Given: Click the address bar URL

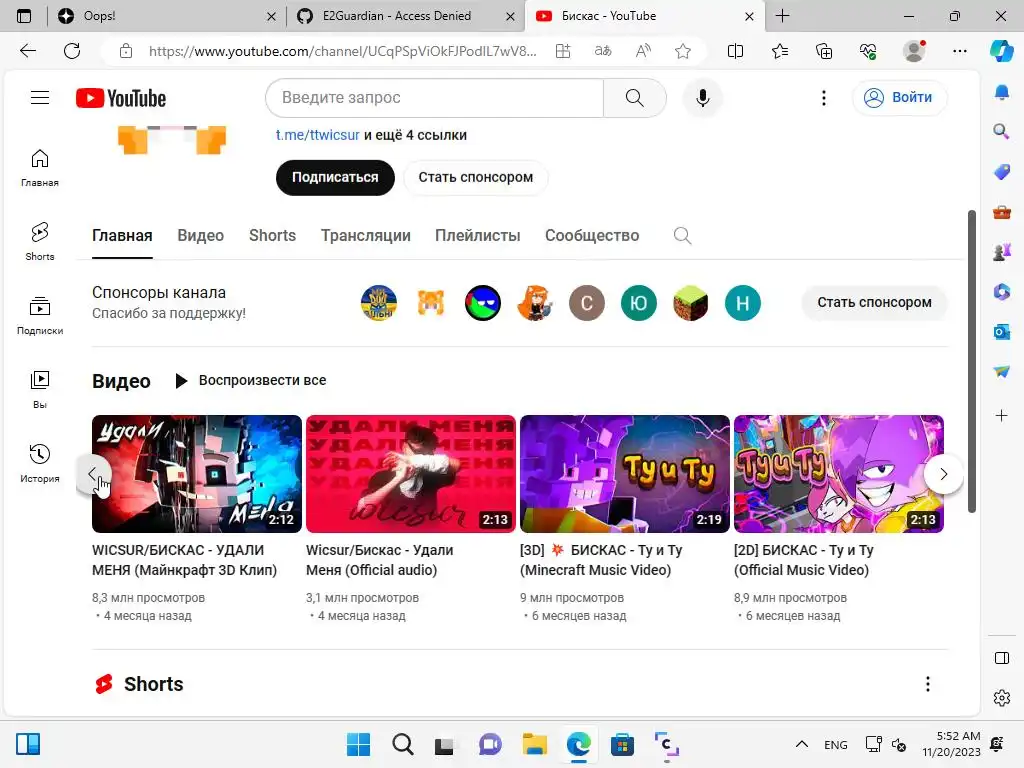Looking at the screenshot, I should point(343,51).
